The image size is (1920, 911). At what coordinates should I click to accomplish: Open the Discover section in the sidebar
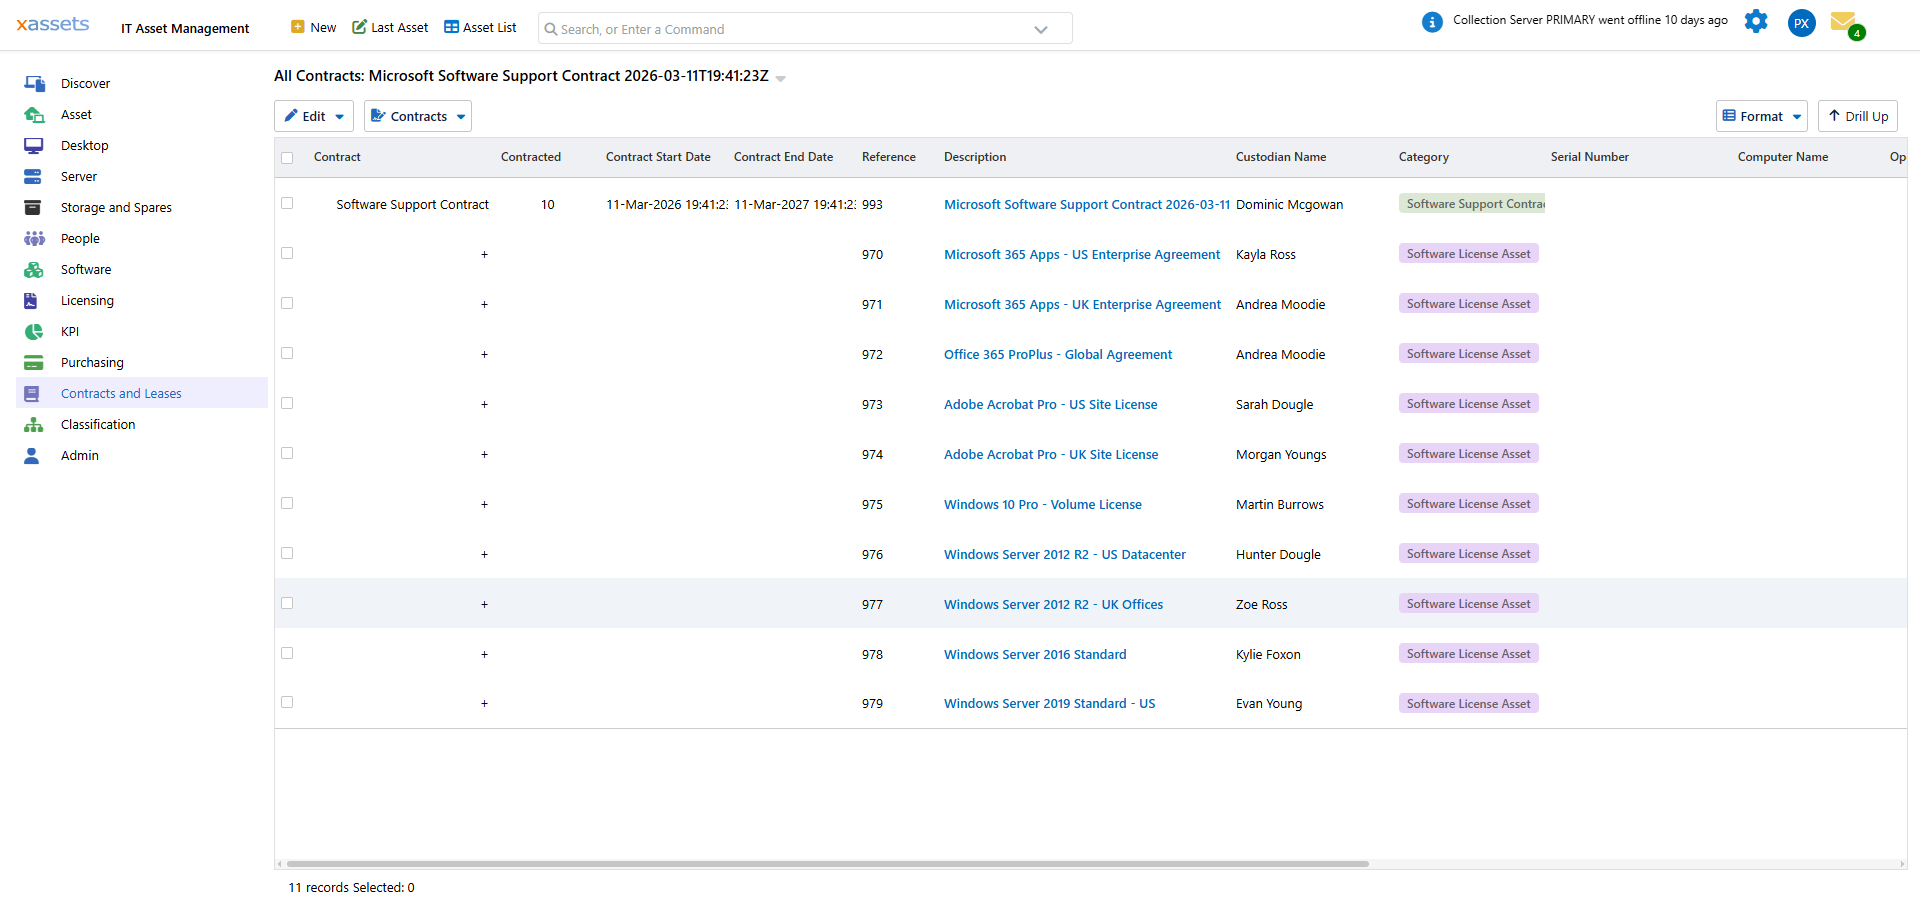(x=86, y=83)
